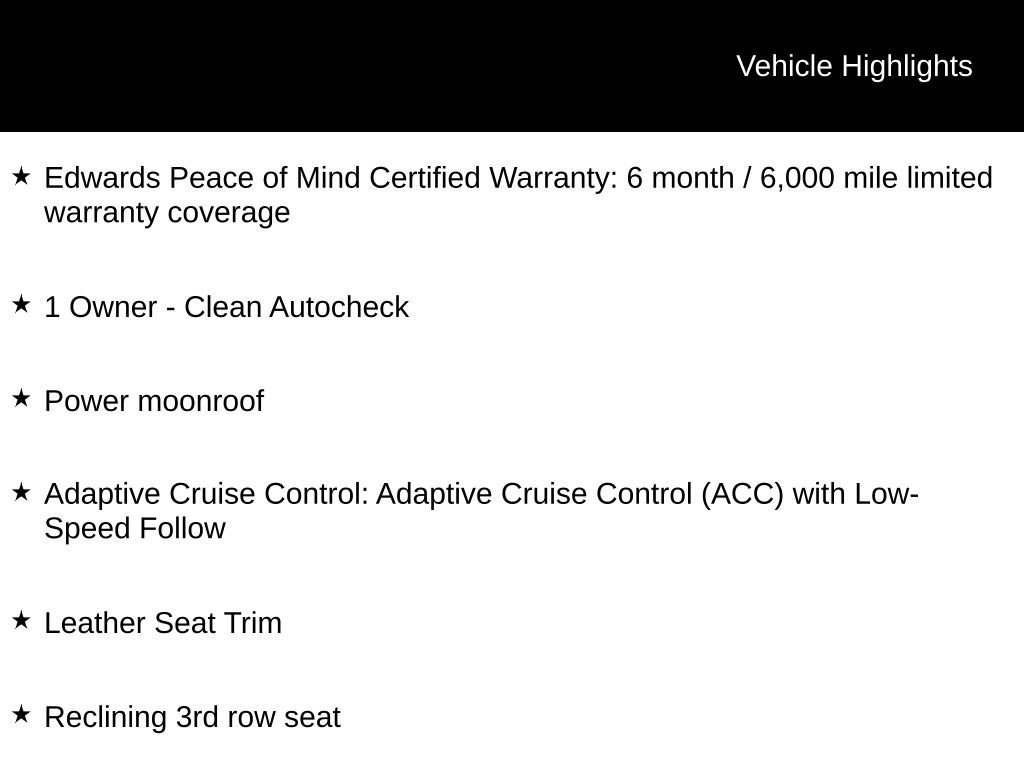Click the Vehicle Highlights title
The width and height of the screenshot is (1024, 768).
854,66
